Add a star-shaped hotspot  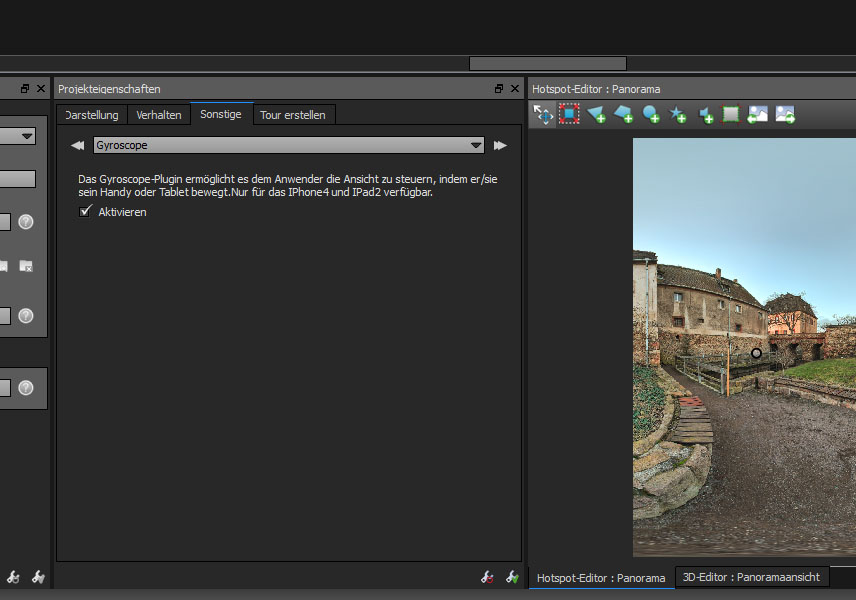click(x=678, y=114)
